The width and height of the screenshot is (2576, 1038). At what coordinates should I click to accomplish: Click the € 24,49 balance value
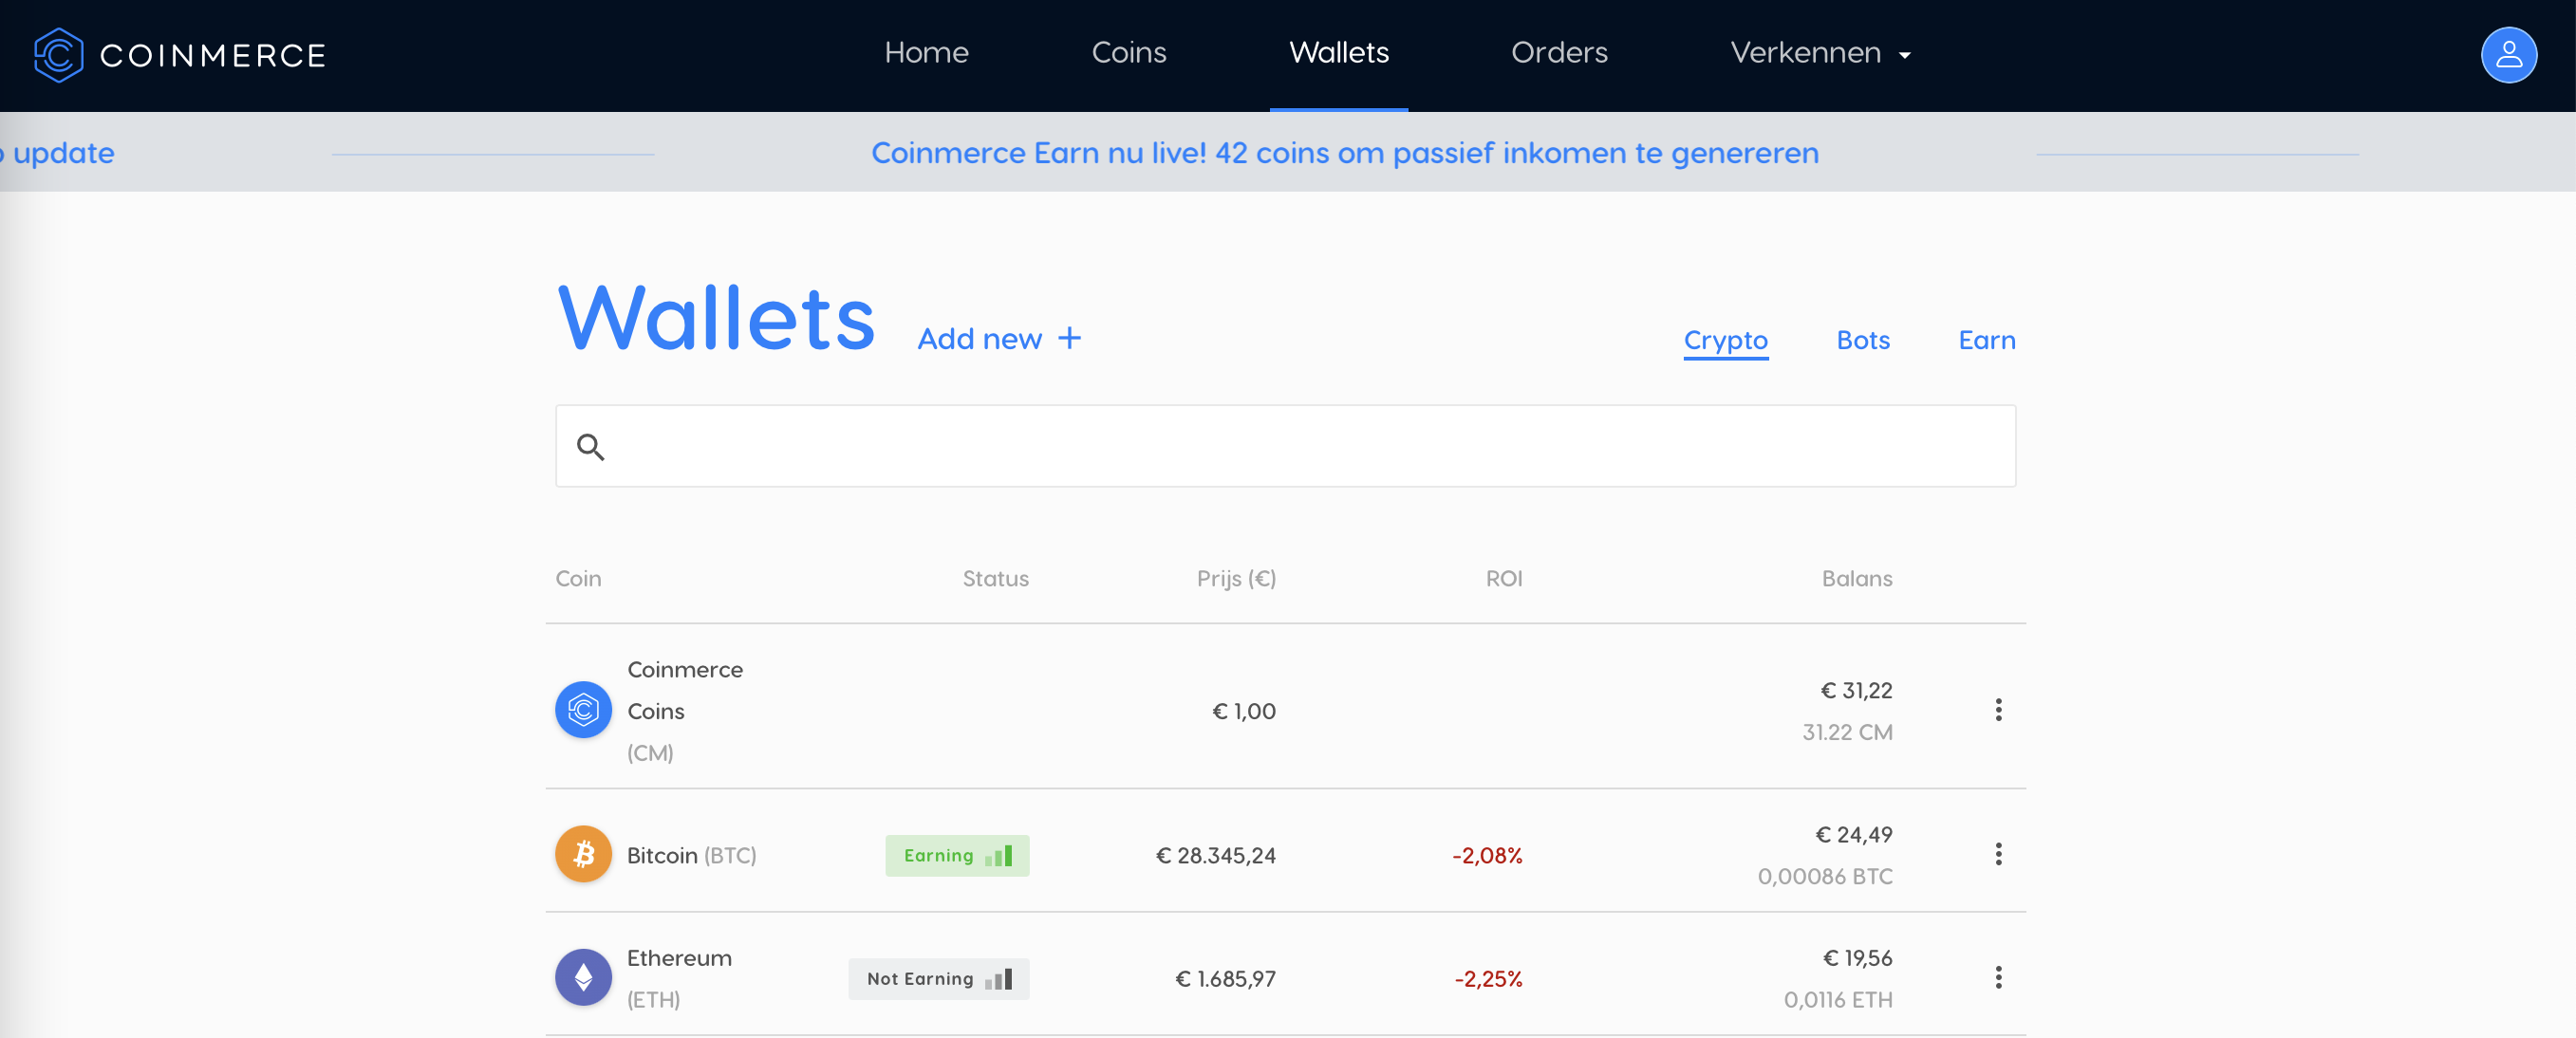pos(1853,835)
